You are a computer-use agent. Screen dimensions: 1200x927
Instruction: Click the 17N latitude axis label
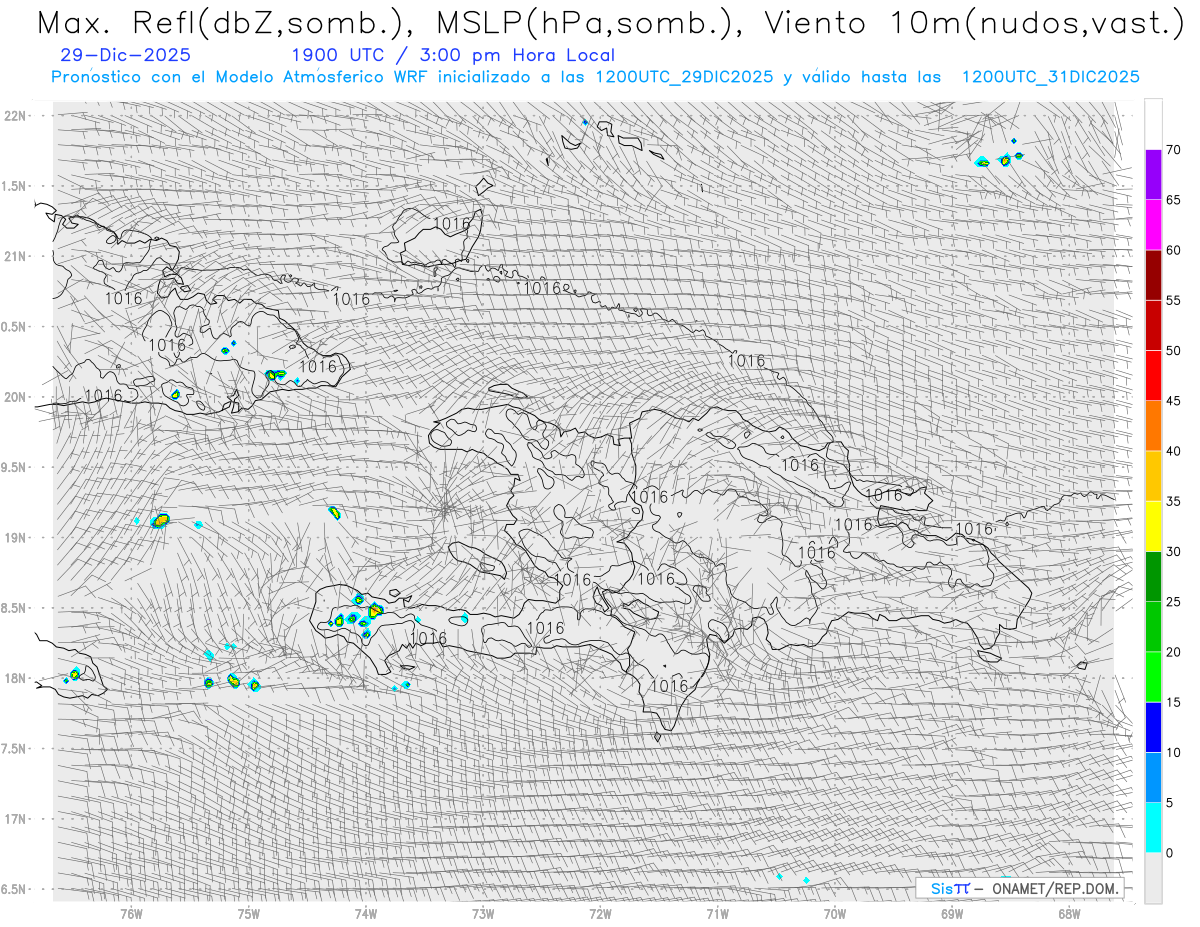16,819
